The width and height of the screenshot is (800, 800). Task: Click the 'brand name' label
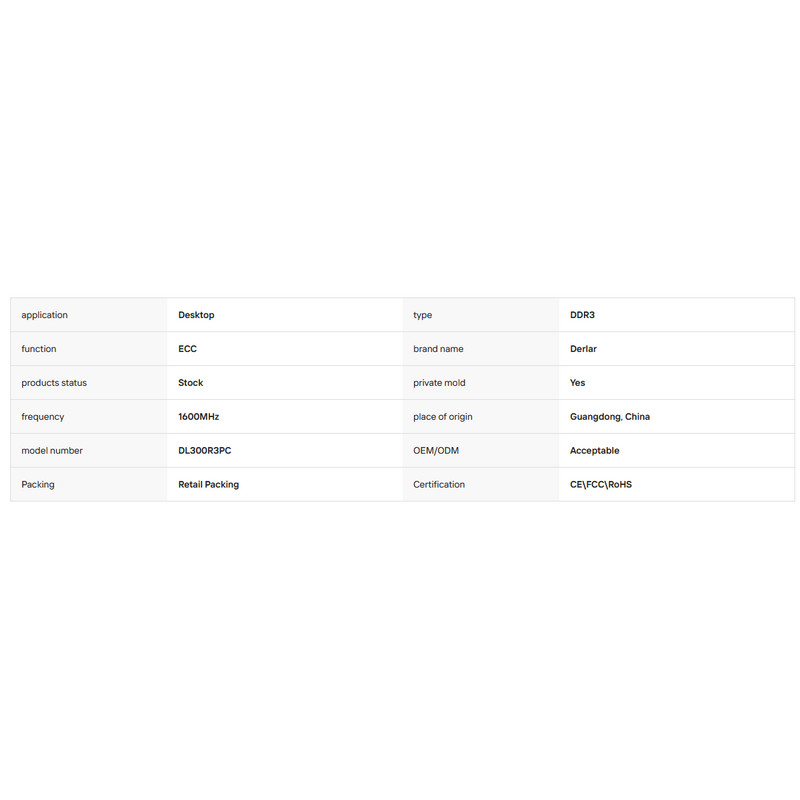pos(438,349)
